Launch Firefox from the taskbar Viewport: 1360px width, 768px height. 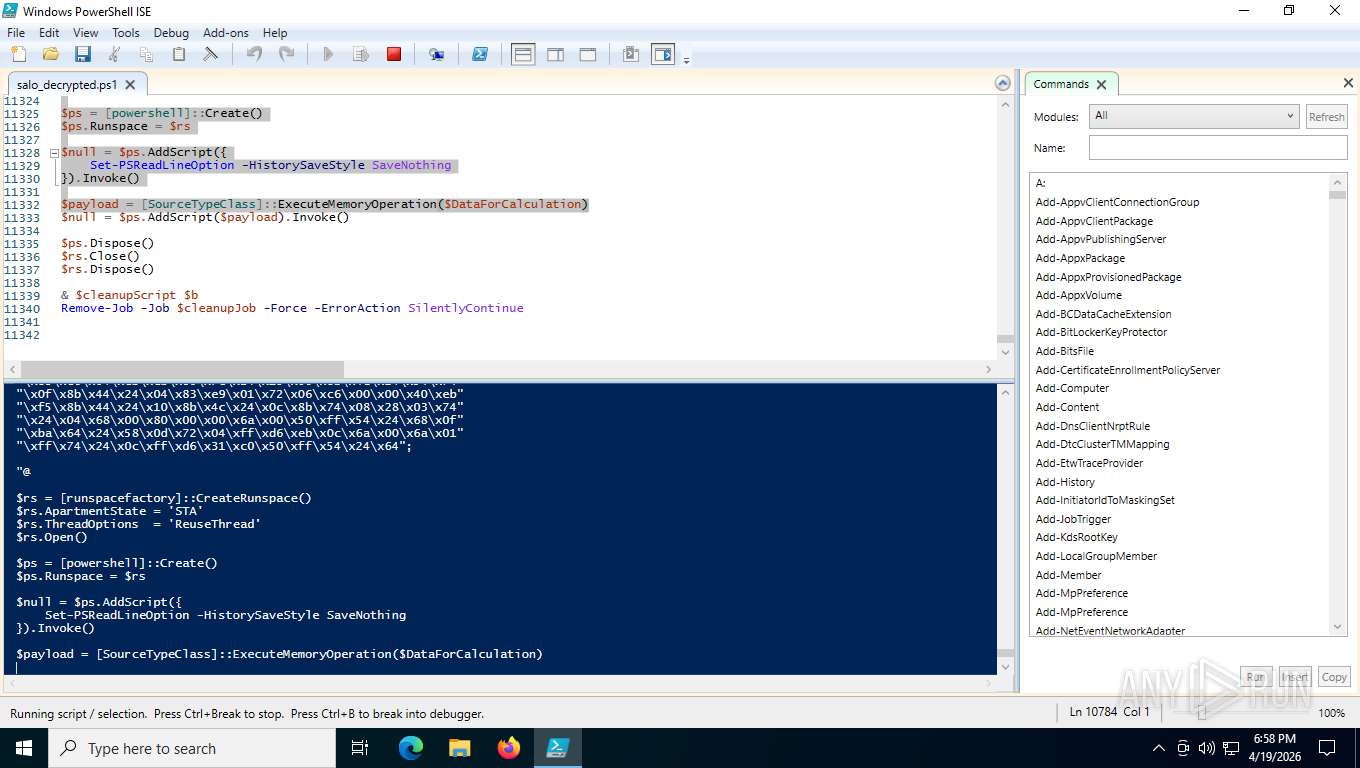pyautogui.click(x=508, y=748)
